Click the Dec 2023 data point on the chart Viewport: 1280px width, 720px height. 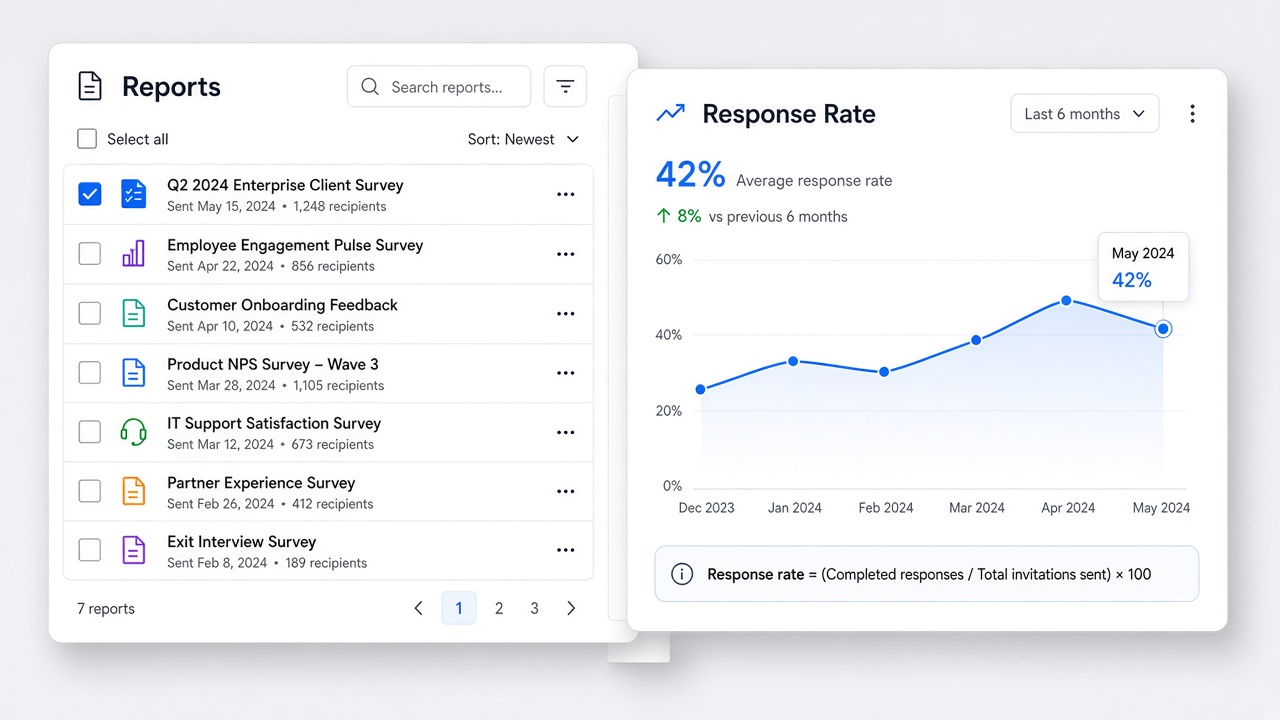click(x=700, y=389)
